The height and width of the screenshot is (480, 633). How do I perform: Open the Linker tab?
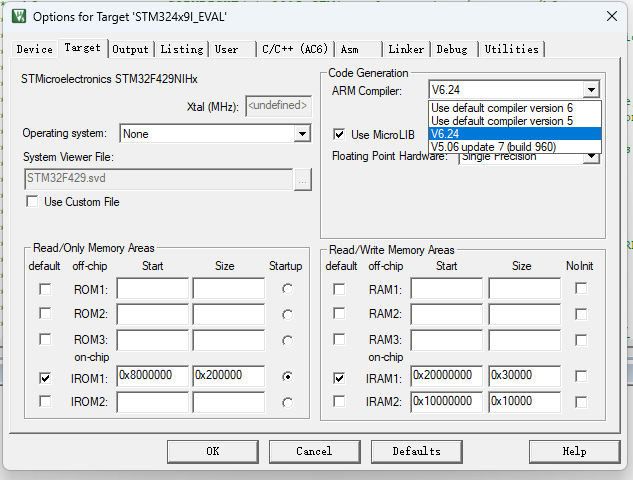point(406,49)
